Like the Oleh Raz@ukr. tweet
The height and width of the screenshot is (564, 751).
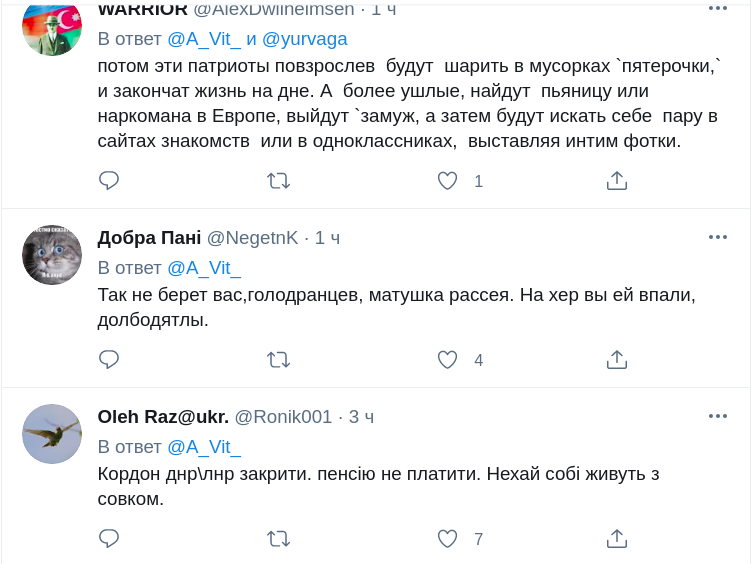tap(448, 539)
